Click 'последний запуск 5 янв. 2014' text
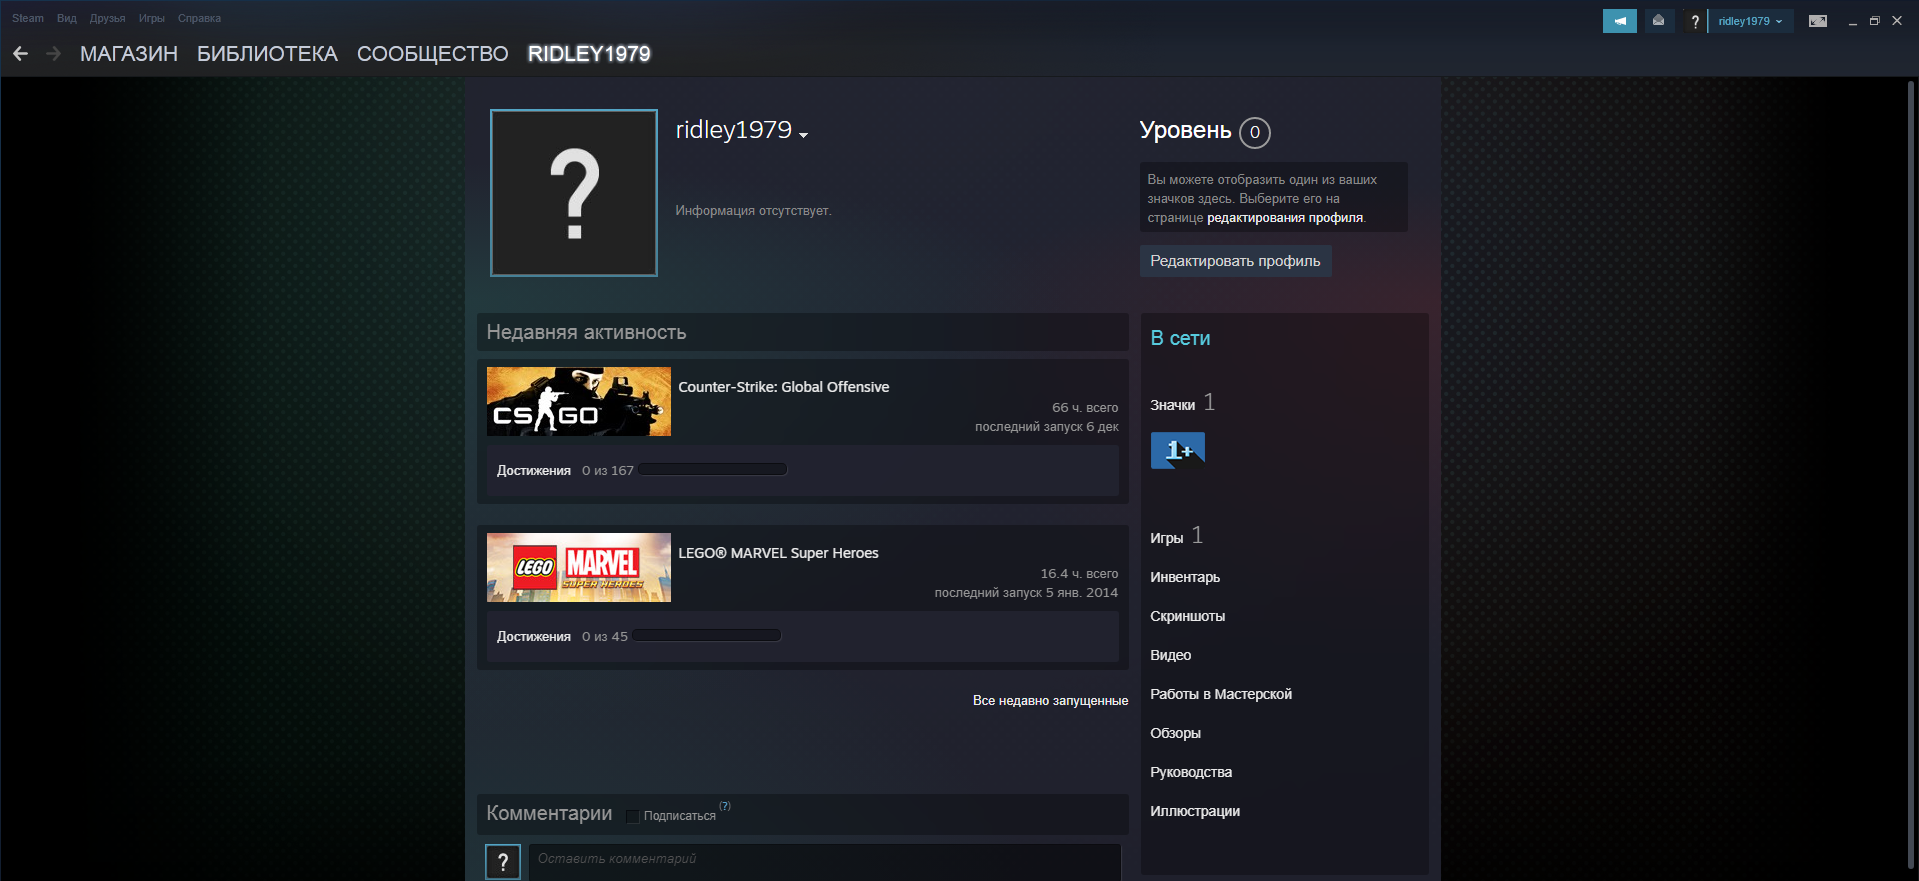This screenshot has width=1919, height=881. [x=1026, y=592]
